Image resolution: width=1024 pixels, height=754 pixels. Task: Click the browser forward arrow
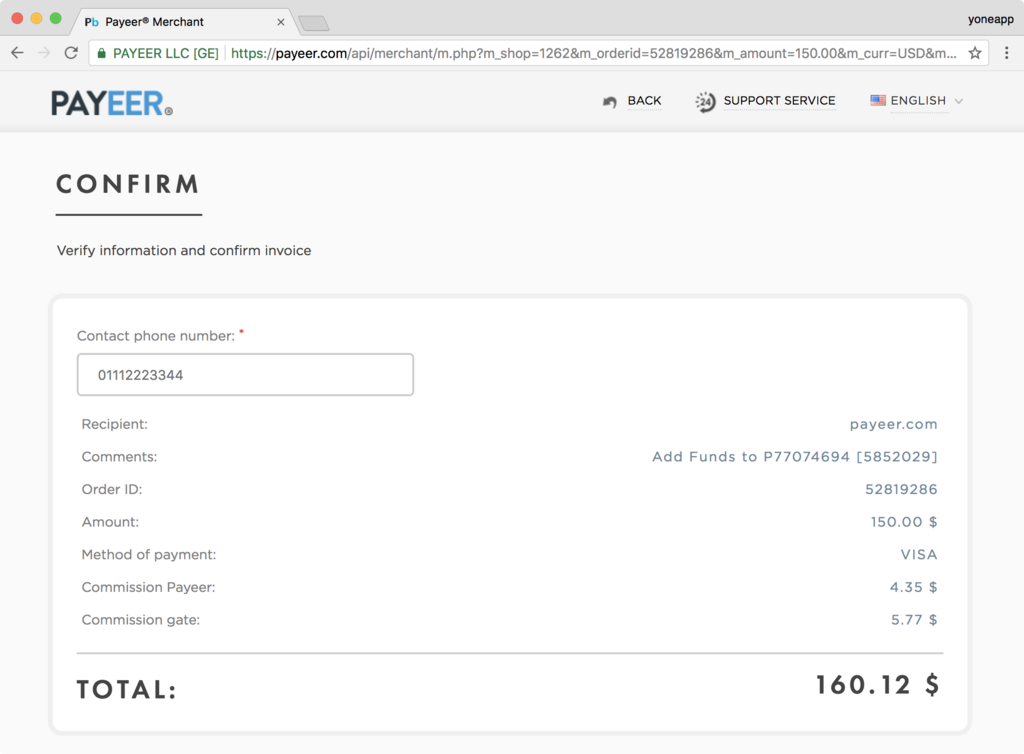(x=44, y=53)
